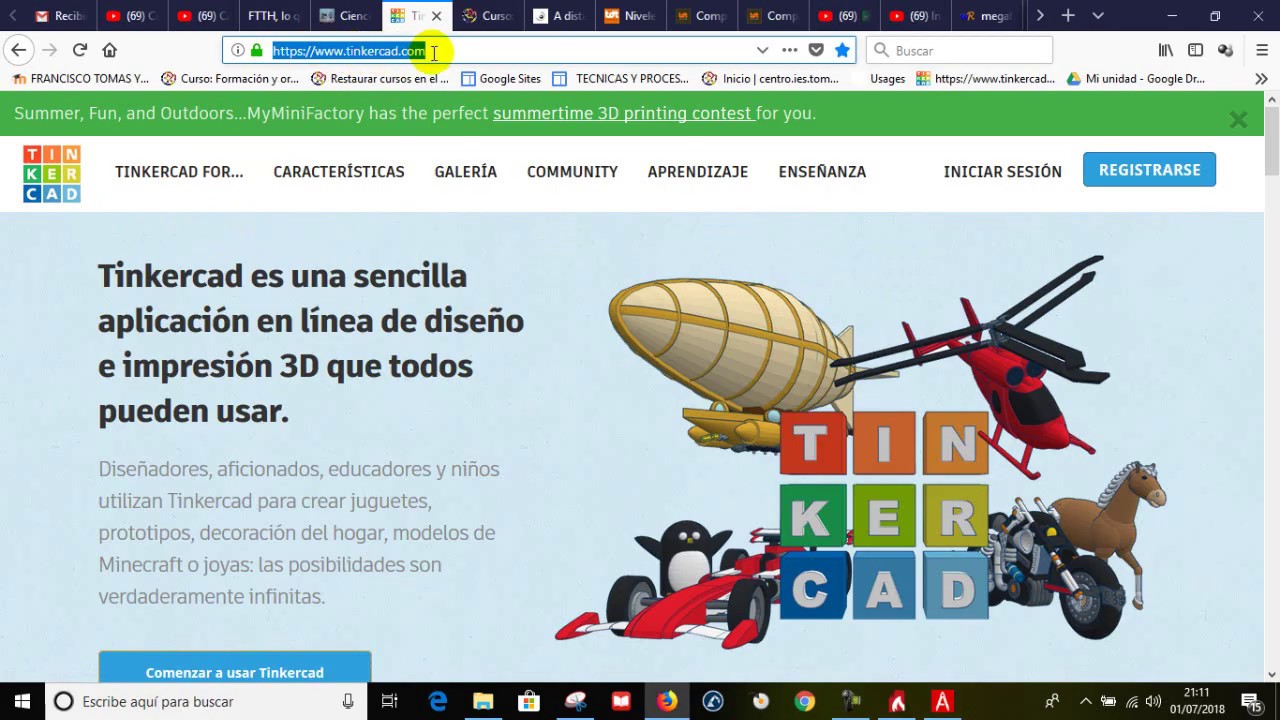Open File Explorer from taskbar
This screenshot has width=1280, height=720.
coord(483,701)
